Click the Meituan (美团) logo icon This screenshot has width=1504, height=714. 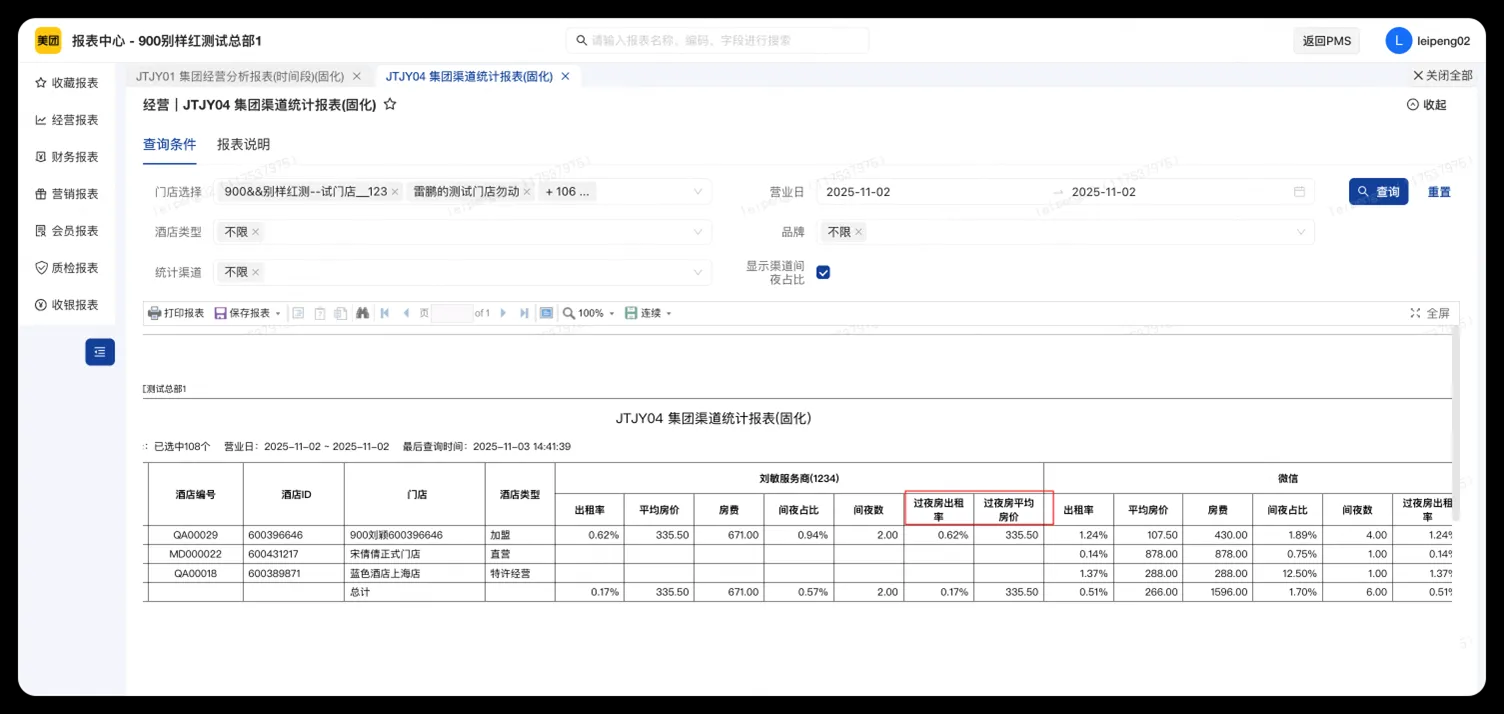click(47, 40)
